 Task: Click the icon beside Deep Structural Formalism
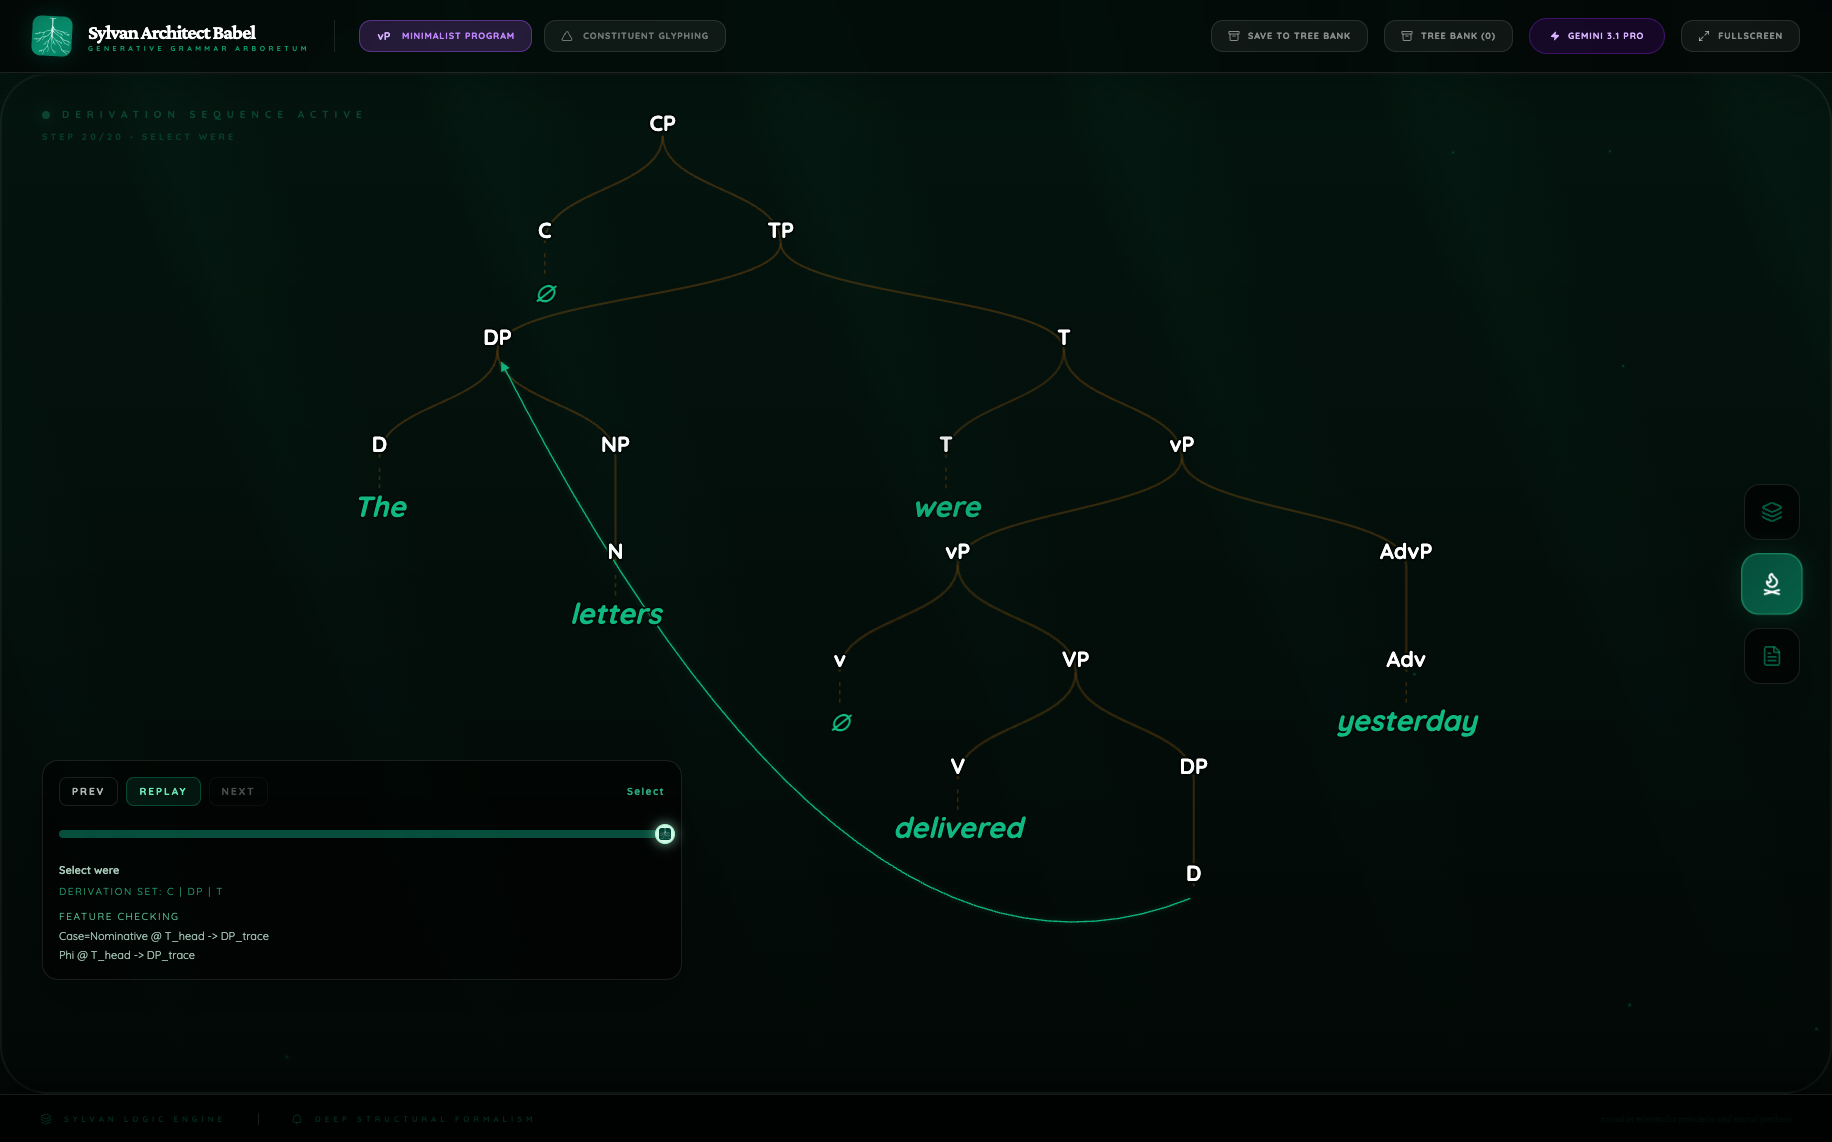point(297,1119)
